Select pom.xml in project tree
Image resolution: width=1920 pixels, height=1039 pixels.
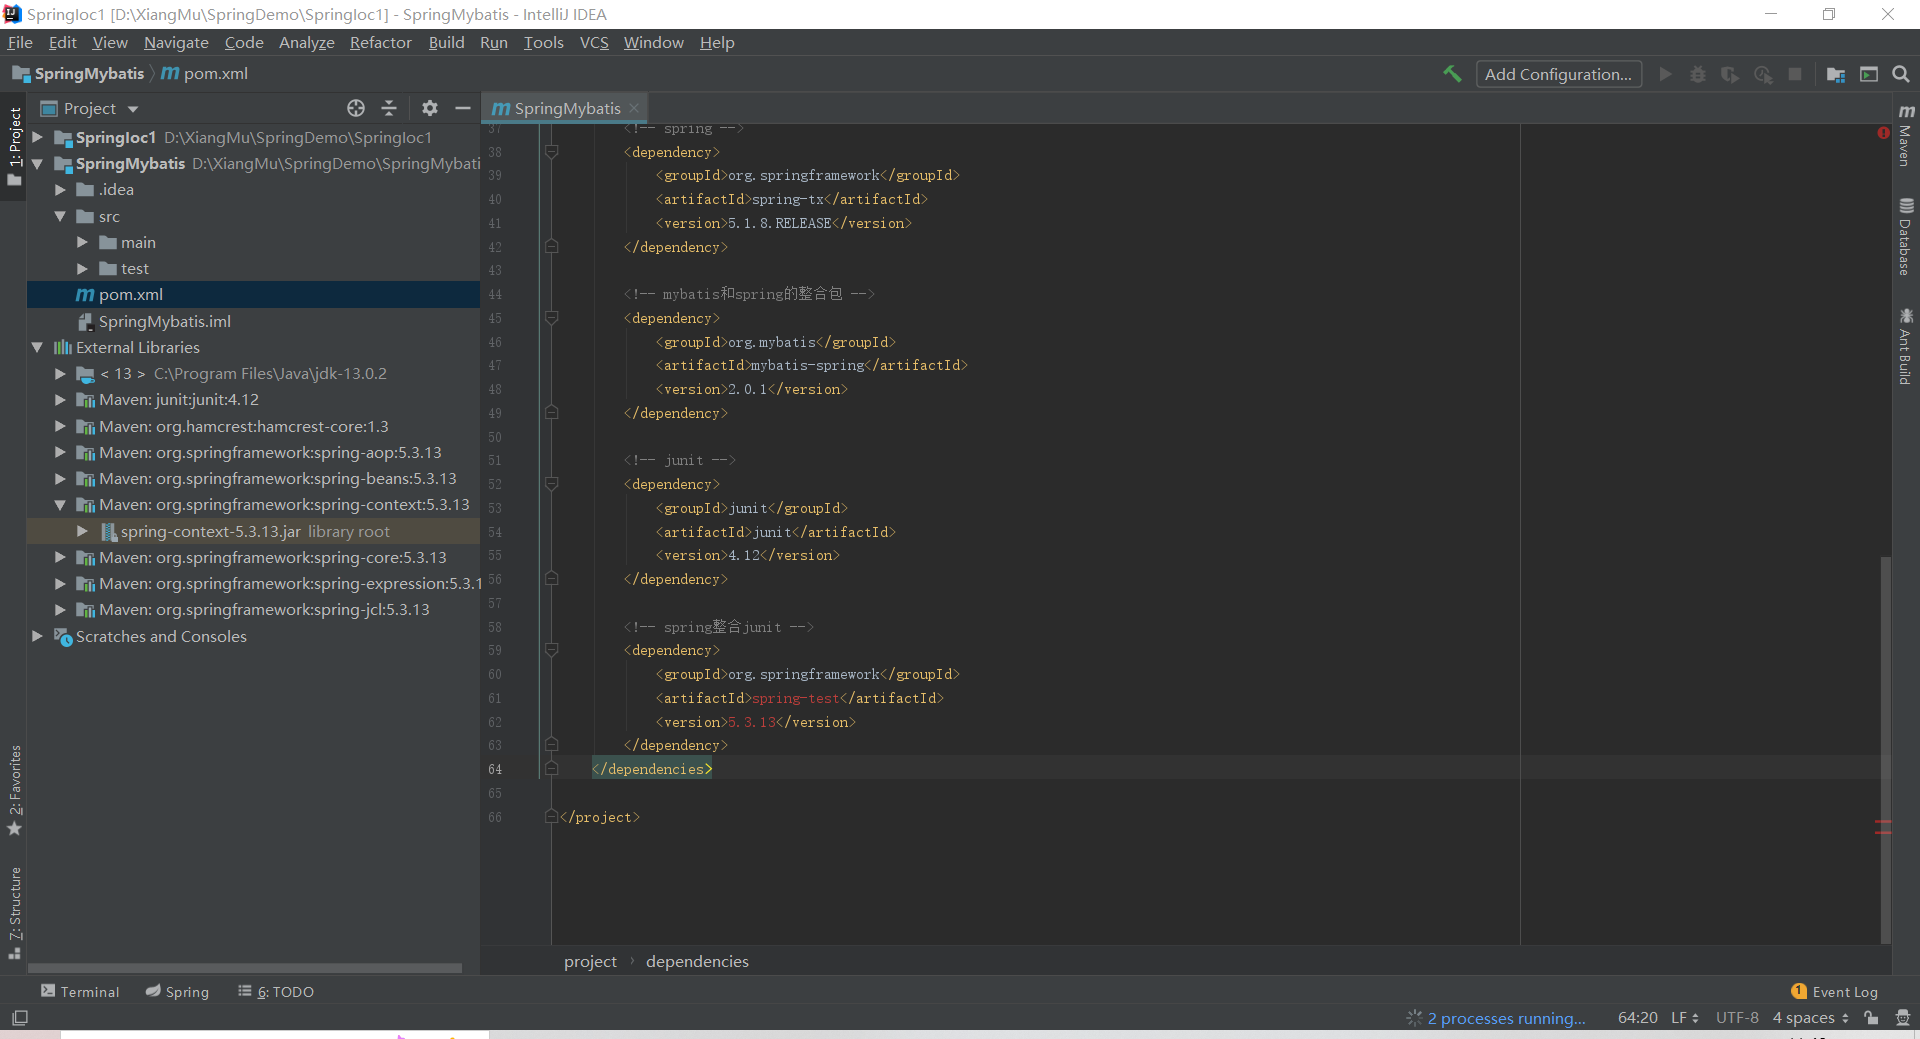pos(254,295)
